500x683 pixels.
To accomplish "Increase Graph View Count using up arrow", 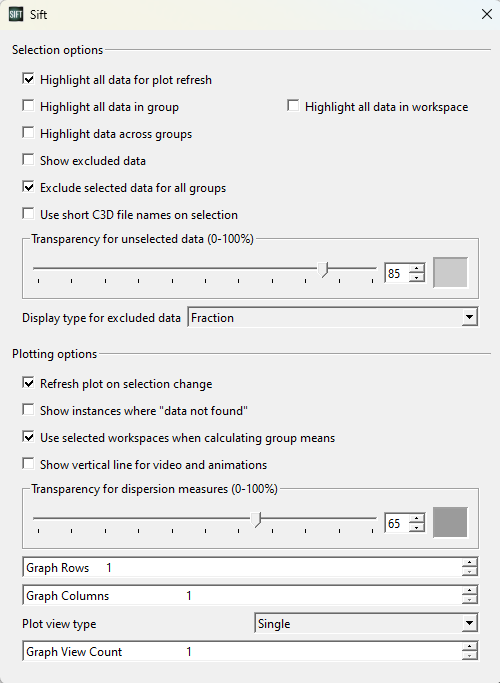I will pos(470,647).
